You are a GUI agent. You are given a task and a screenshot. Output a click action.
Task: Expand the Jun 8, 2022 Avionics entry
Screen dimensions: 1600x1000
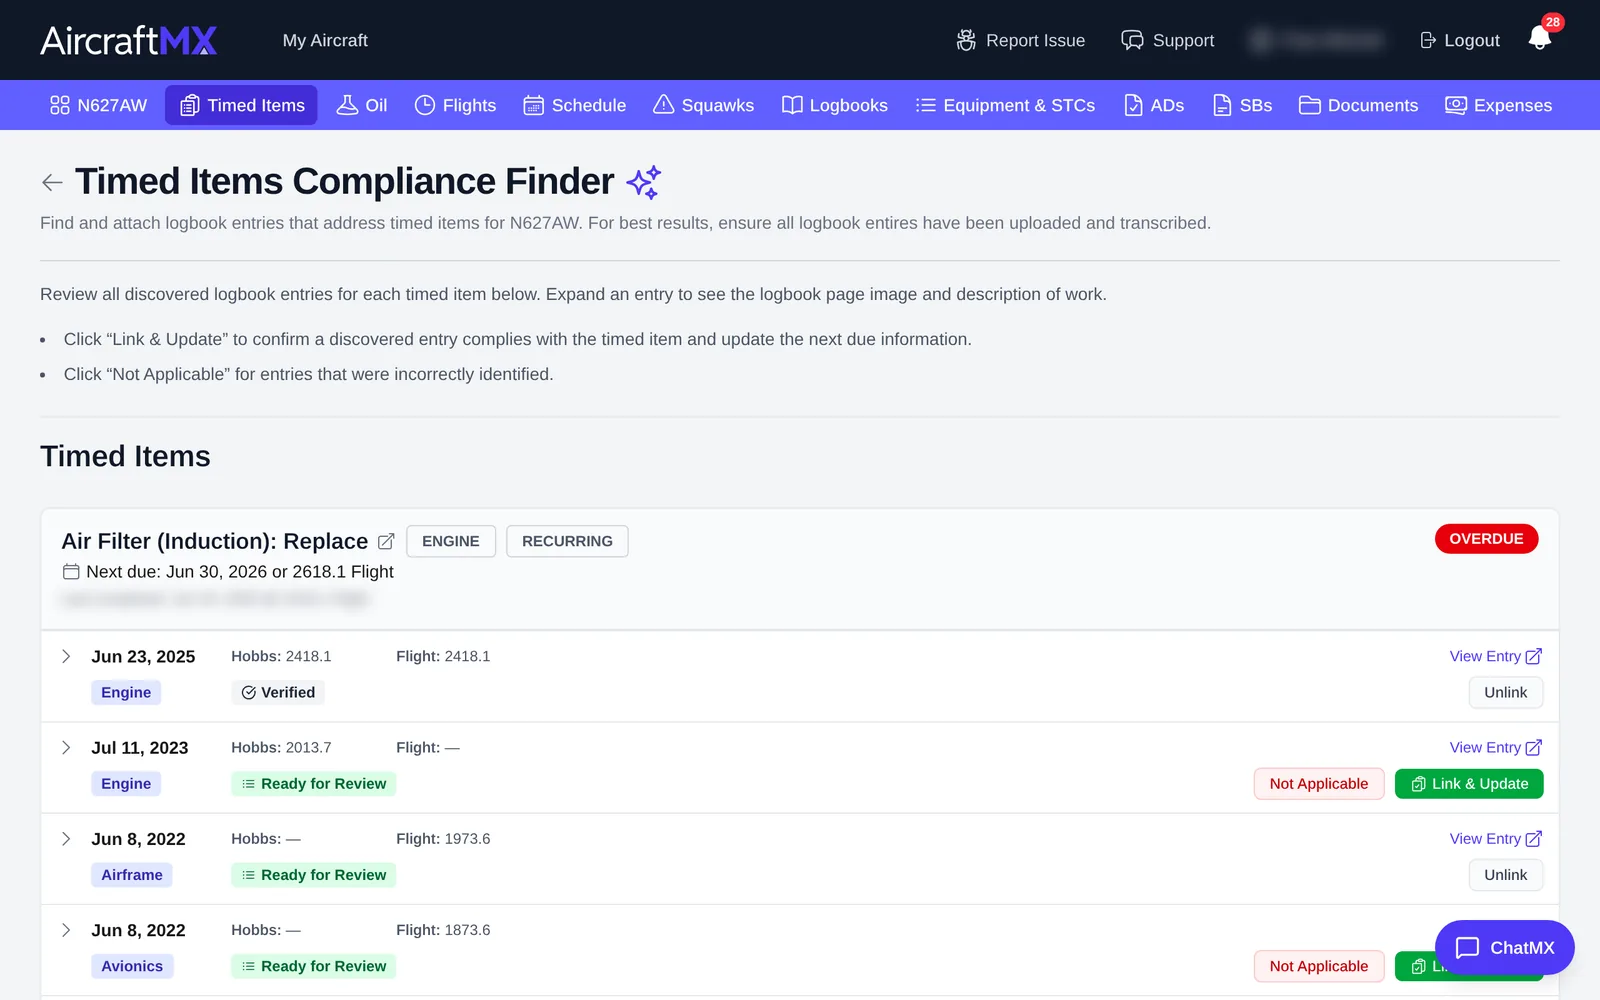(66, 930)
